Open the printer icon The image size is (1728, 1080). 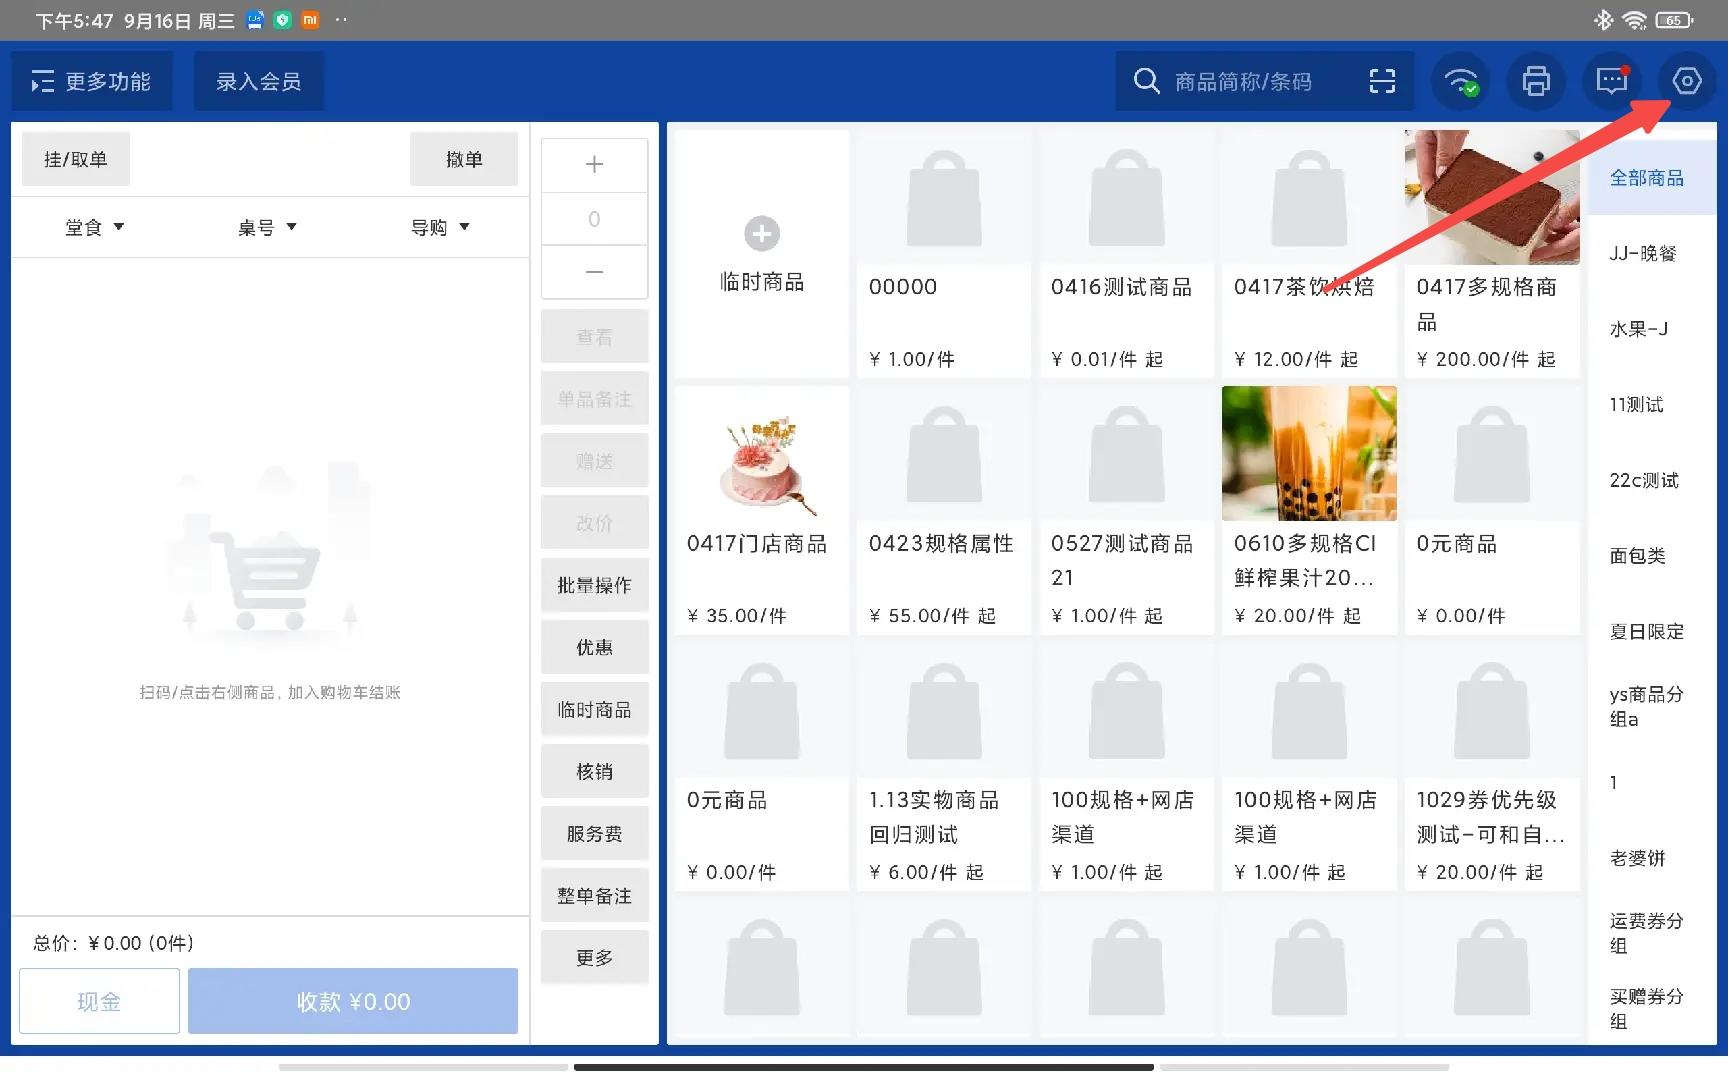1536,81
